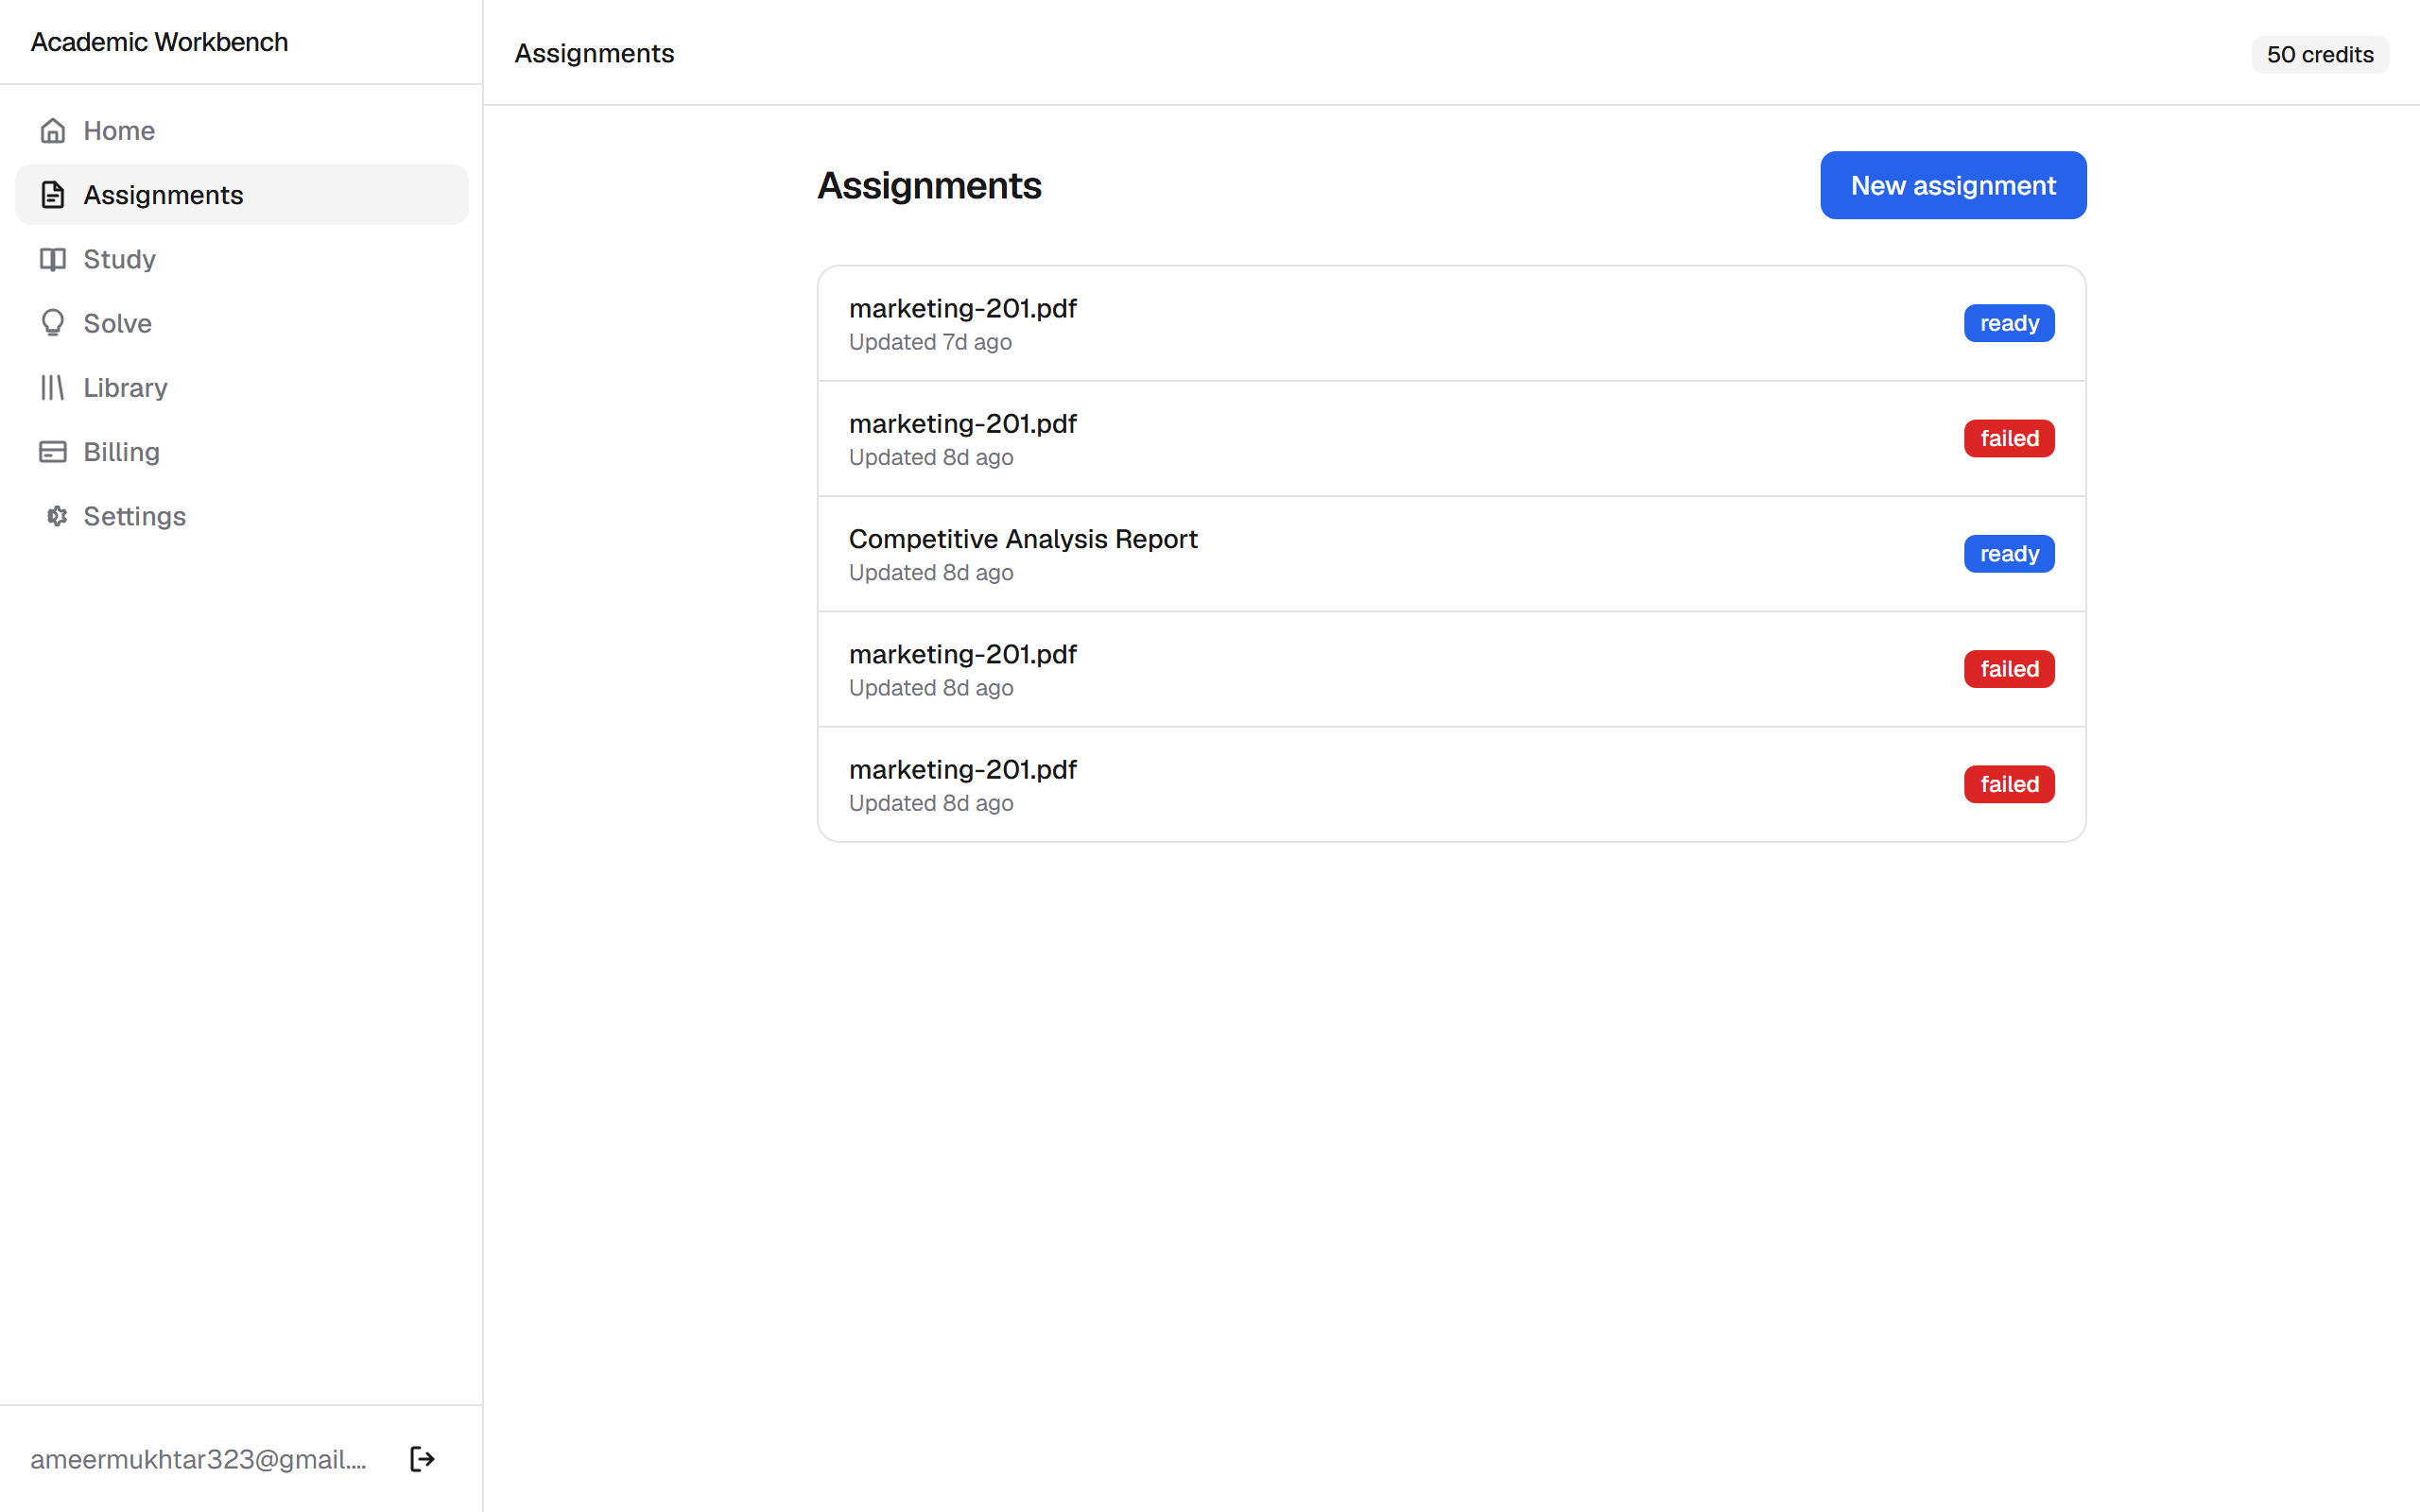Click Updated 7d ago text
Image resolution: width=2420 pixels, height=1512 pixels.
point(930,342)
